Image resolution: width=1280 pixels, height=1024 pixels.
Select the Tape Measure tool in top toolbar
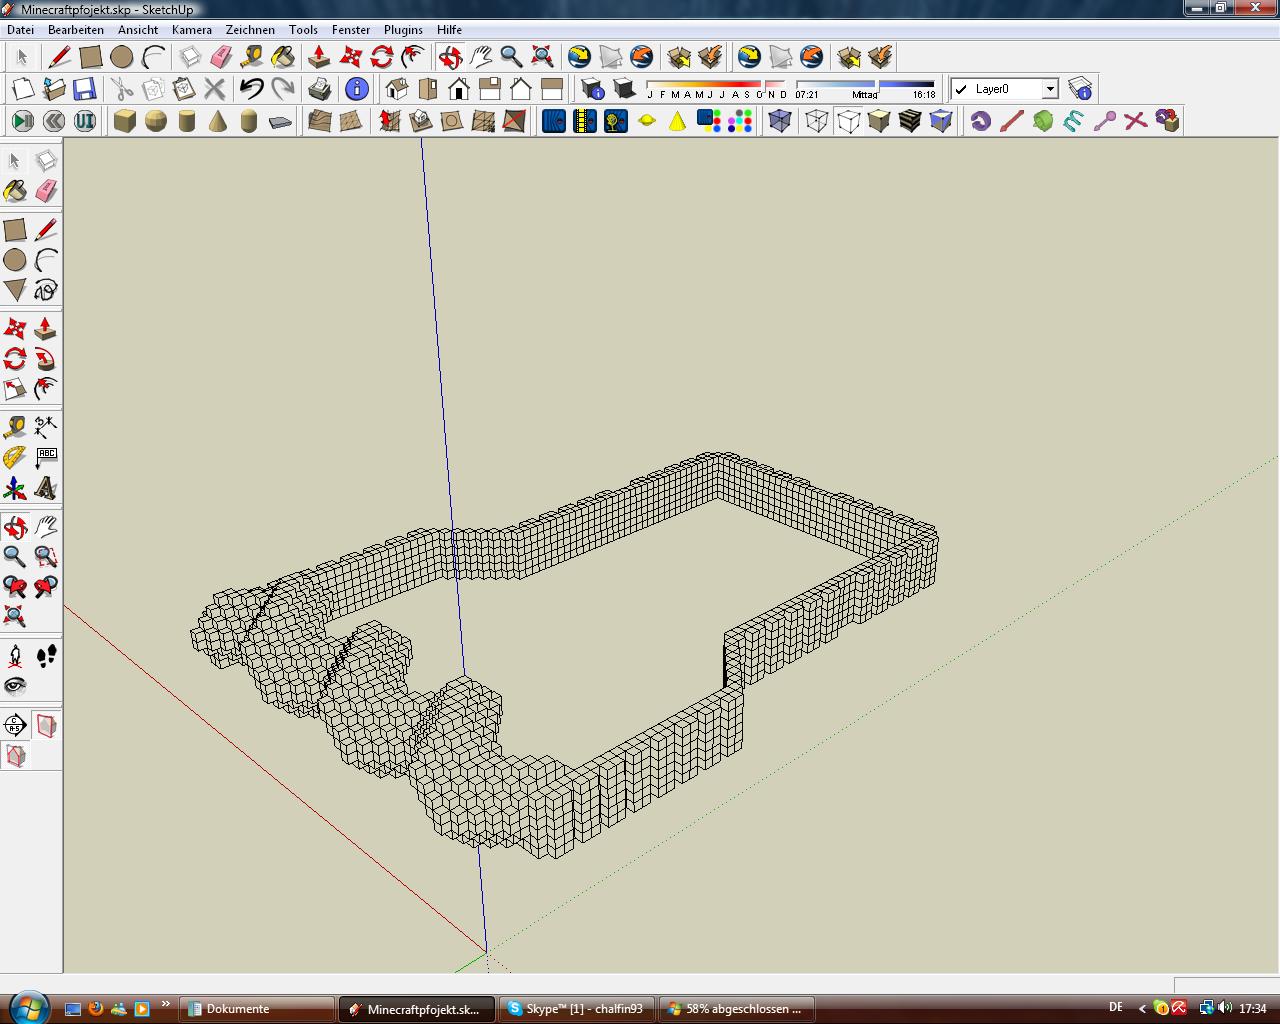(x=252, y=57)
